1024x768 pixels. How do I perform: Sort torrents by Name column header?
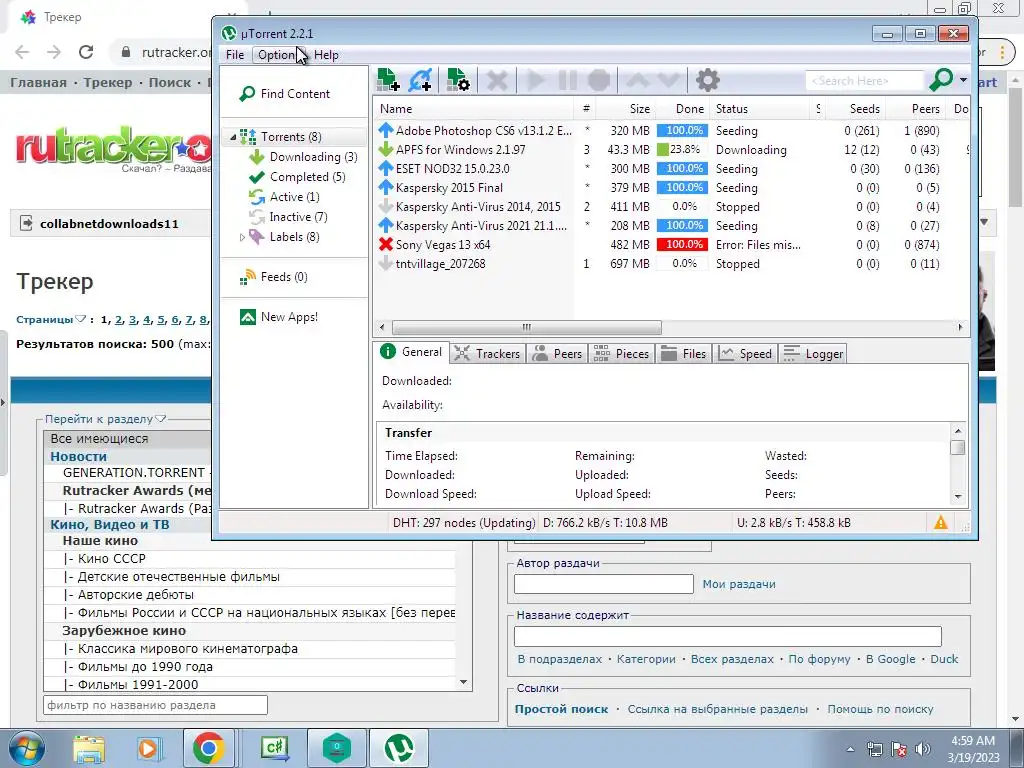coord(473,109)
